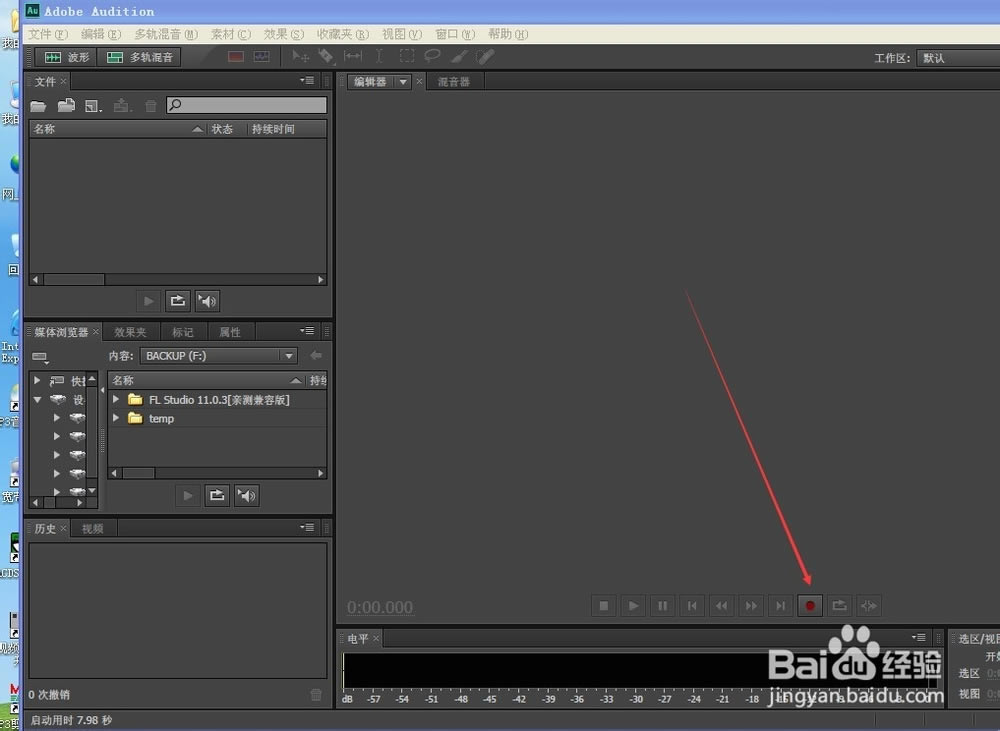Image resolution: width=1000 pixels, height=731 pixels.
Task: Open the spectral display view toggle
Action: click(263, 56)
